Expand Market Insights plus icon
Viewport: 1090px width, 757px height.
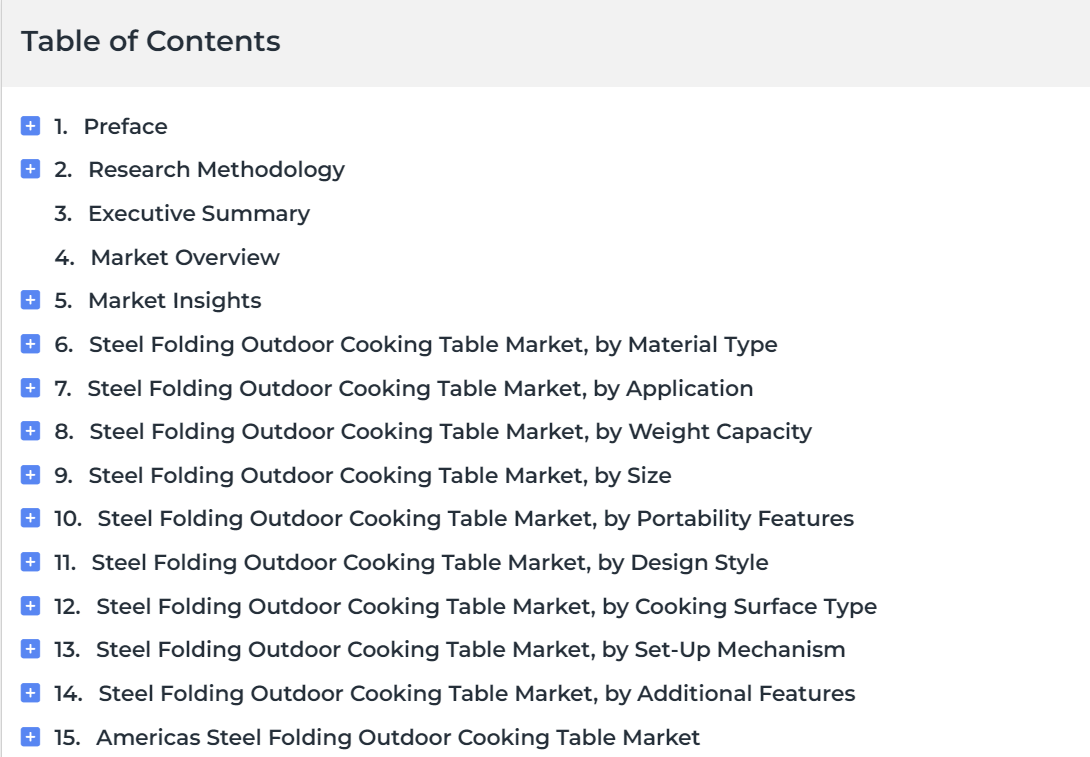coord(31,300)
